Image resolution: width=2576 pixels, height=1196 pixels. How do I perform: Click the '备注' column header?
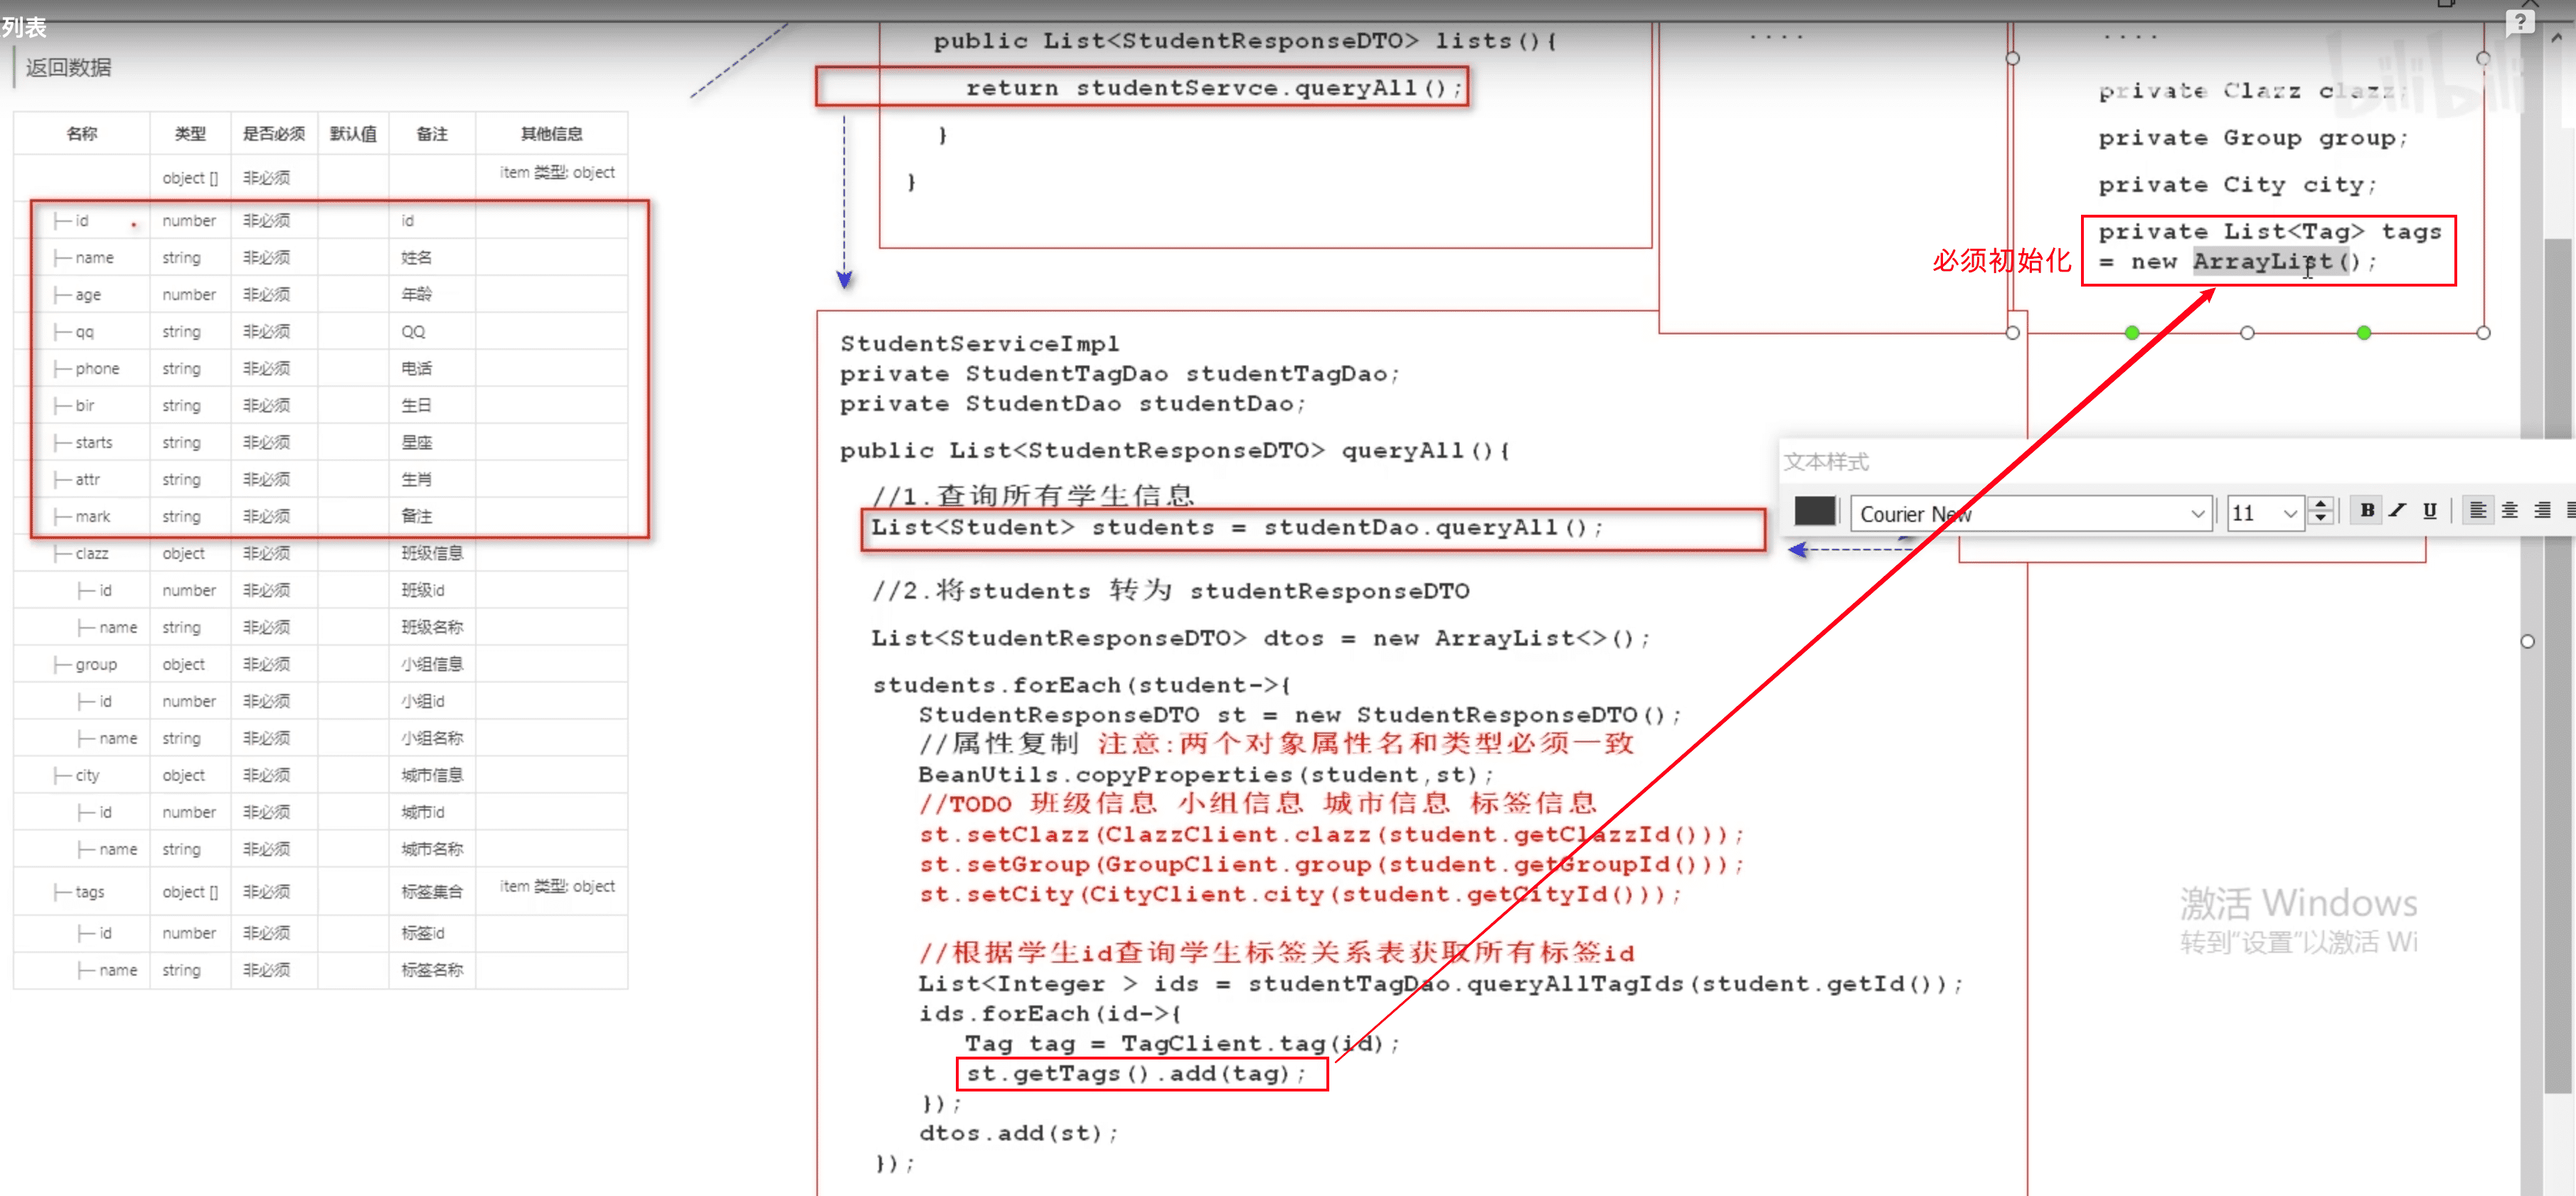click(432, 134)
